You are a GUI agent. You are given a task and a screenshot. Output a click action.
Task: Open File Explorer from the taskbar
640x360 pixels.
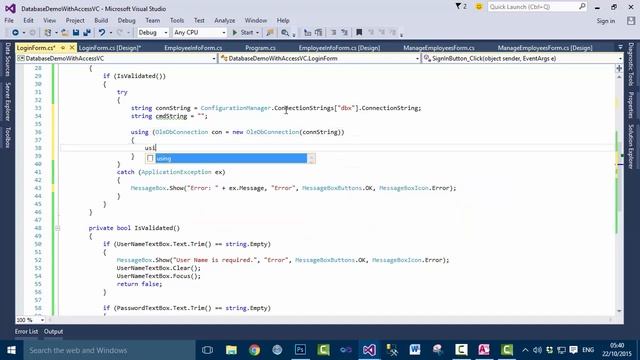click(231, 350)
